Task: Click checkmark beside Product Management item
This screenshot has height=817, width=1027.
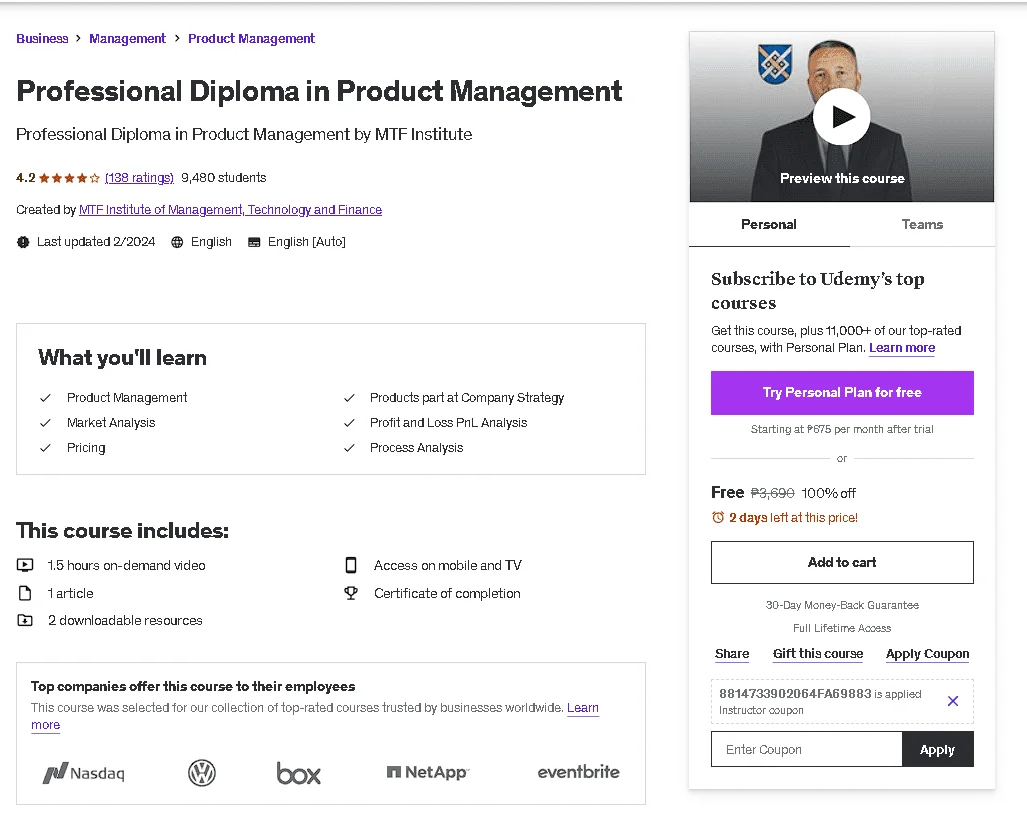Action: (45, 398)
